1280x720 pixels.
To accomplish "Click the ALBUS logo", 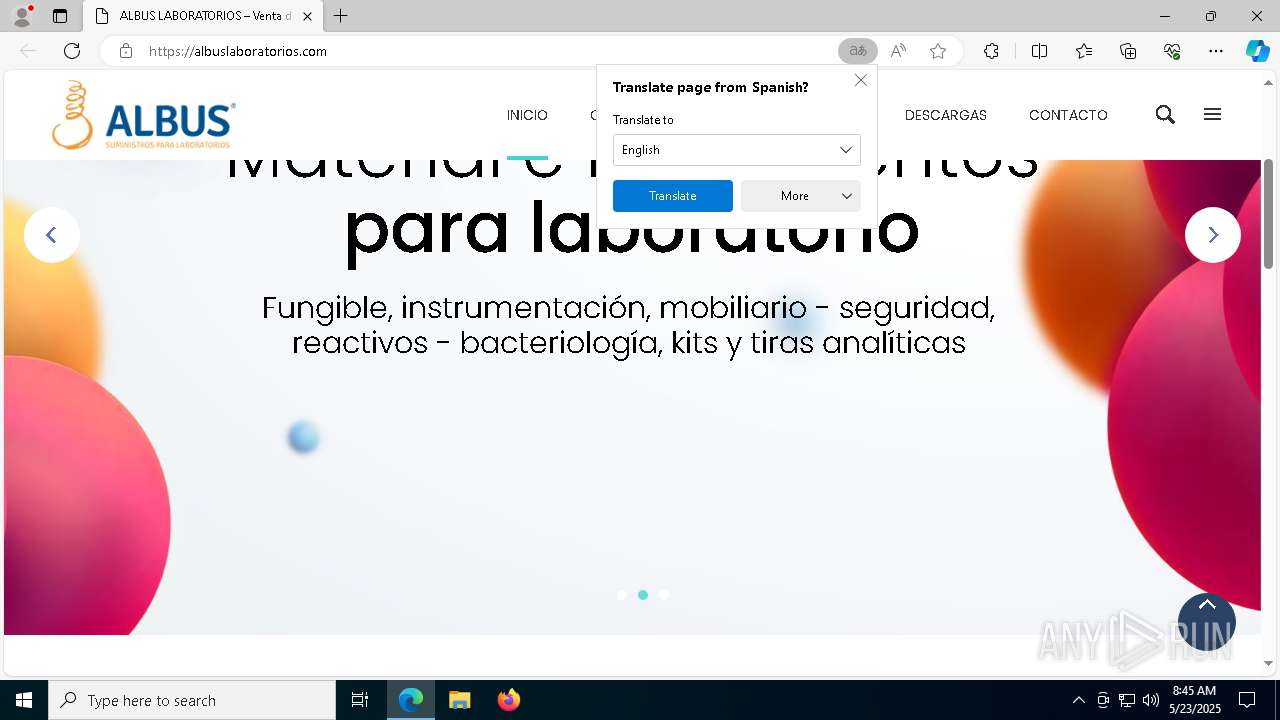I will tap(144, 115).
